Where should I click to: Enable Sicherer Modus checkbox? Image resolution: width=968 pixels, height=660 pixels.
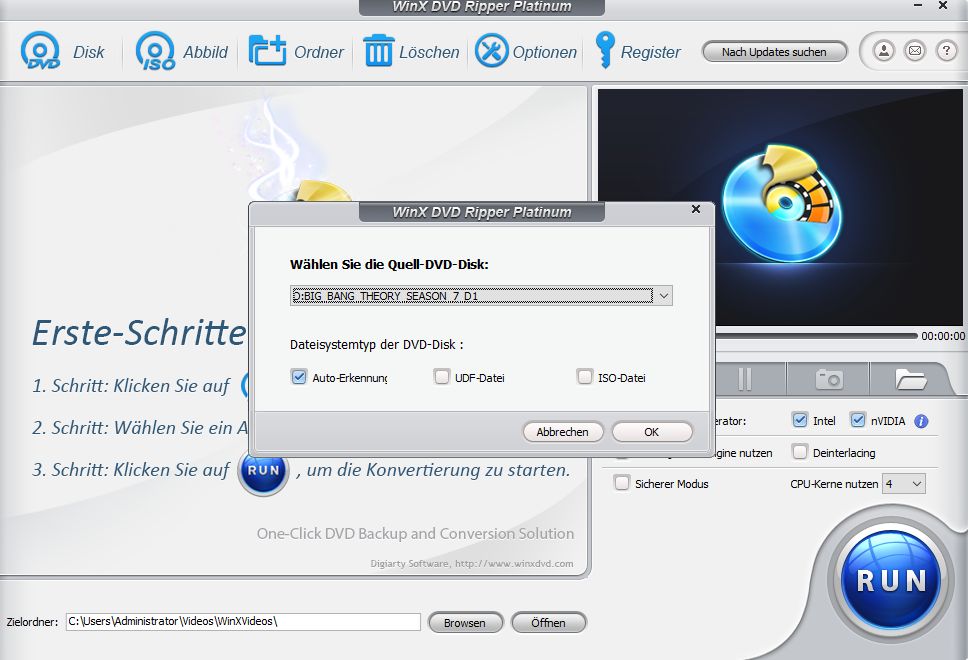point(622,483)
